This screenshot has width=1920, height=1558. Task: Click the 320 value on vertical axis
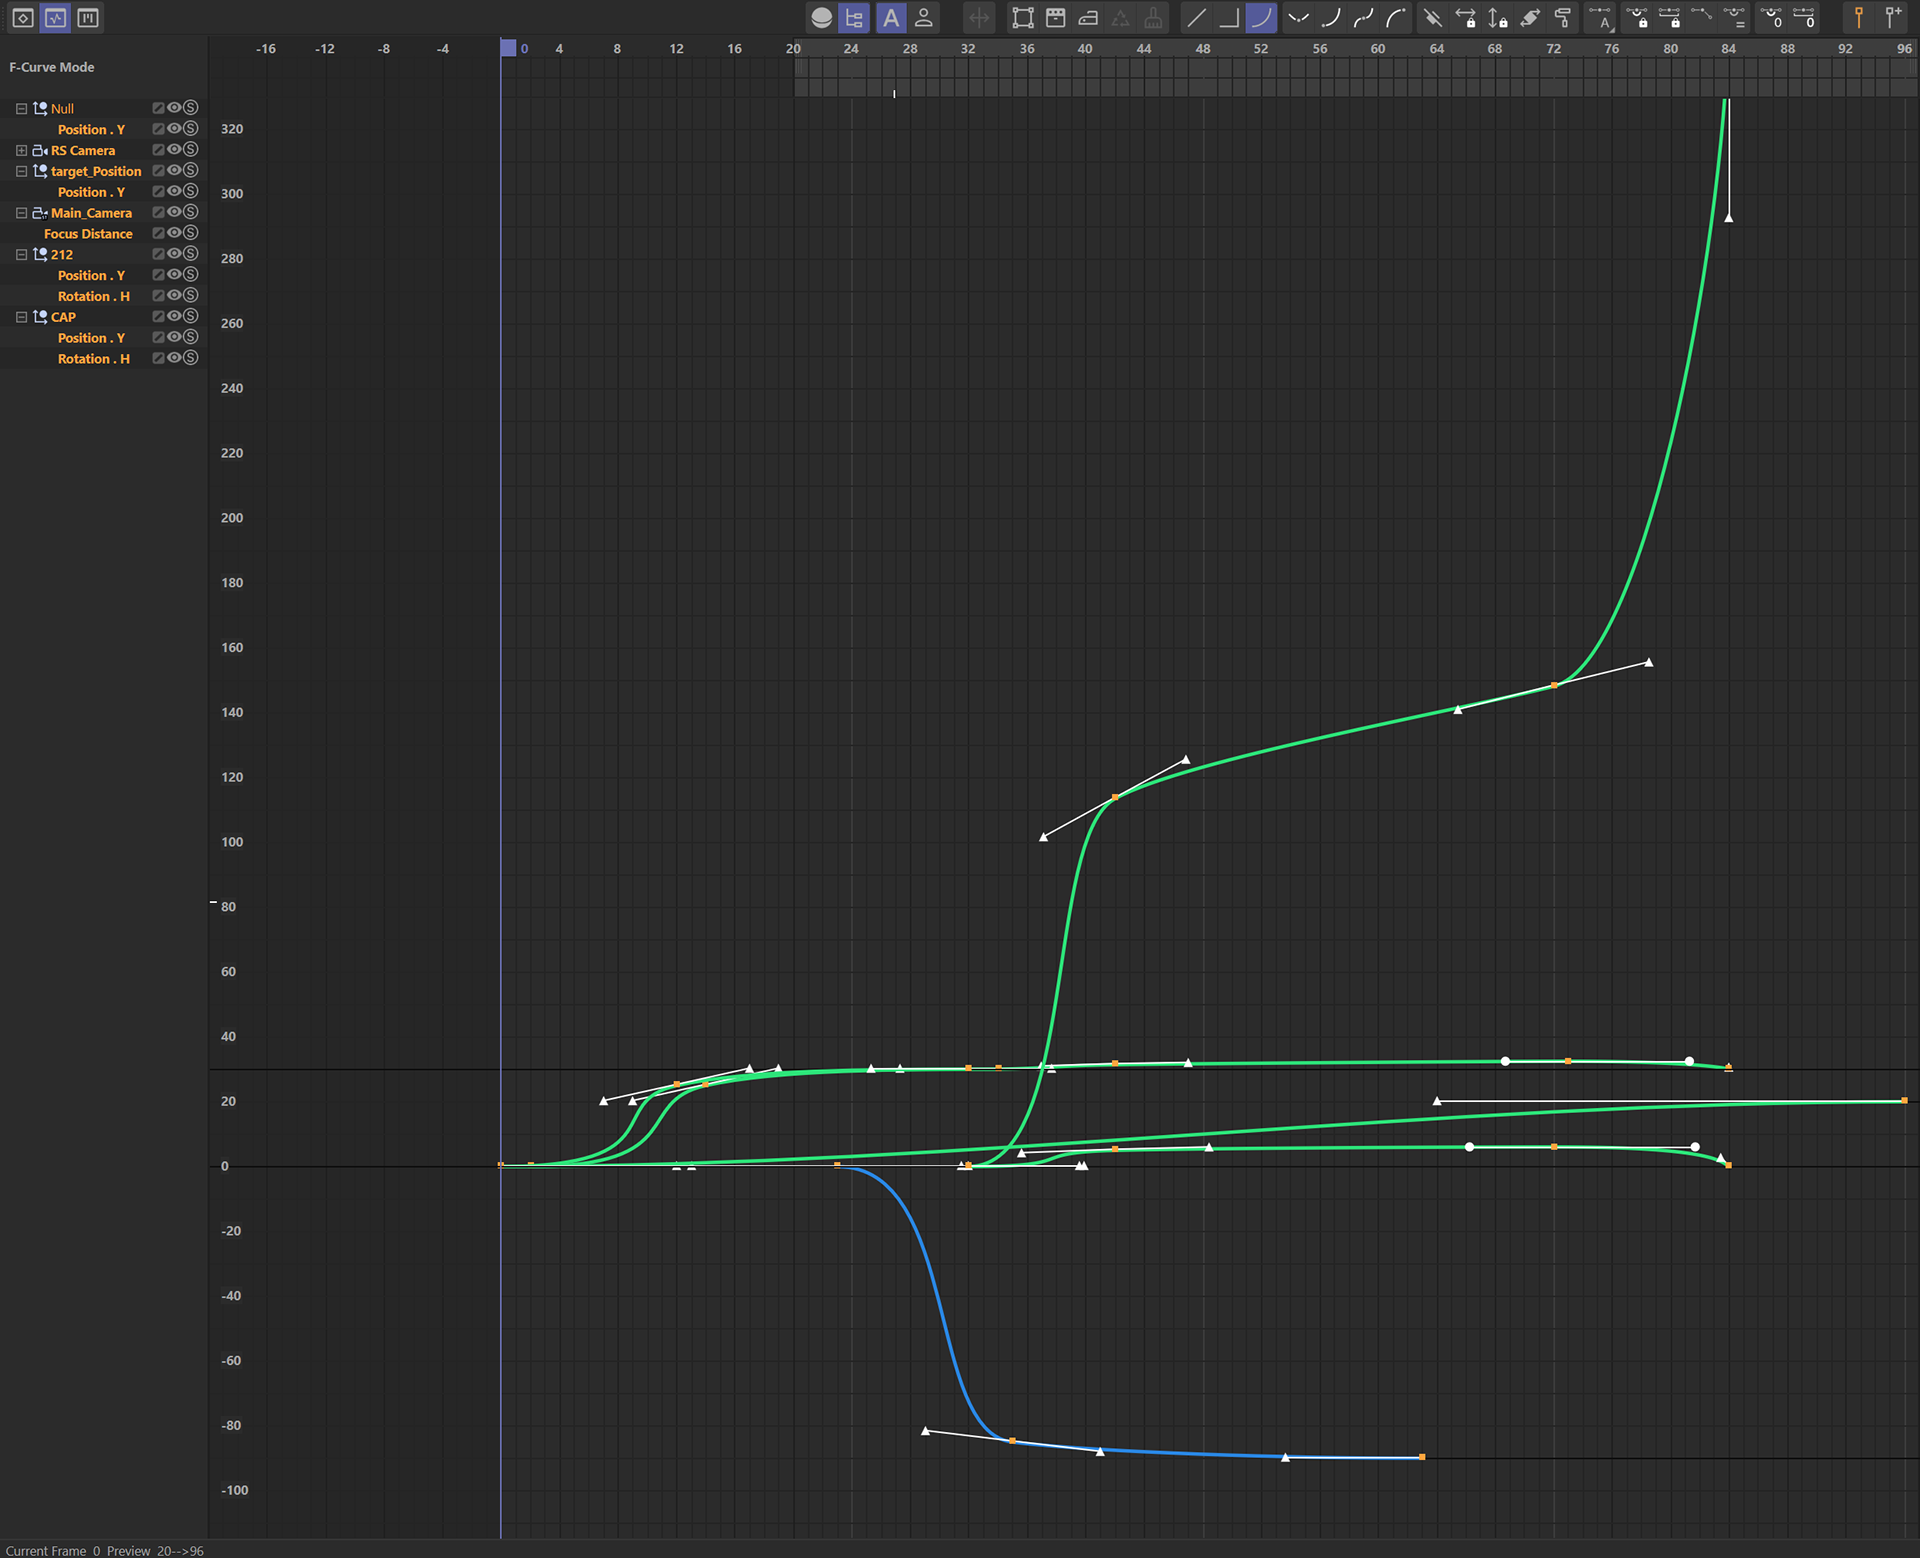point(232,129)
